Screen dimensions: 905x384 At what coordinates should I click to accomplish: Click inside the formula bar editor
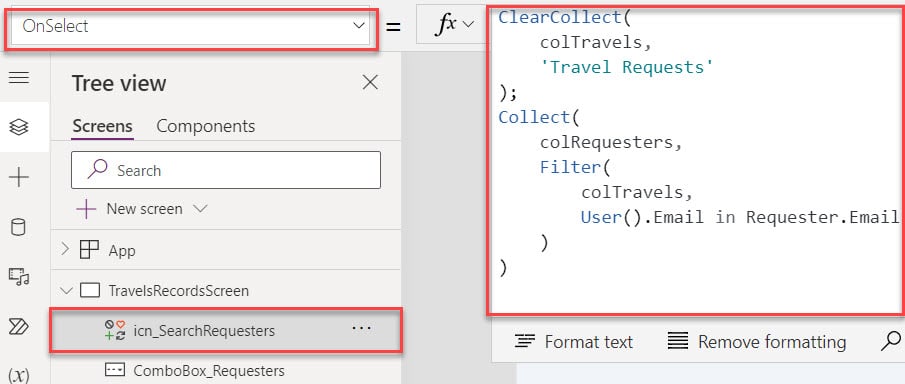click(x=697, y=161)
